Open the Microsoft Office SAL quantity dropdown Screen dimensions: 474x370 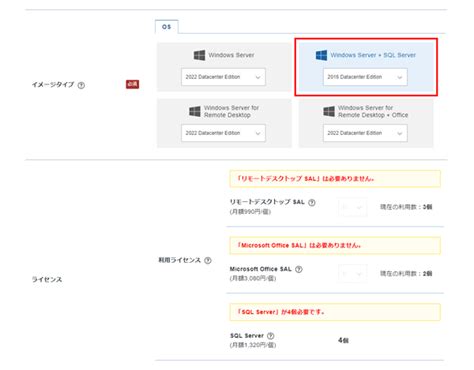353,274
